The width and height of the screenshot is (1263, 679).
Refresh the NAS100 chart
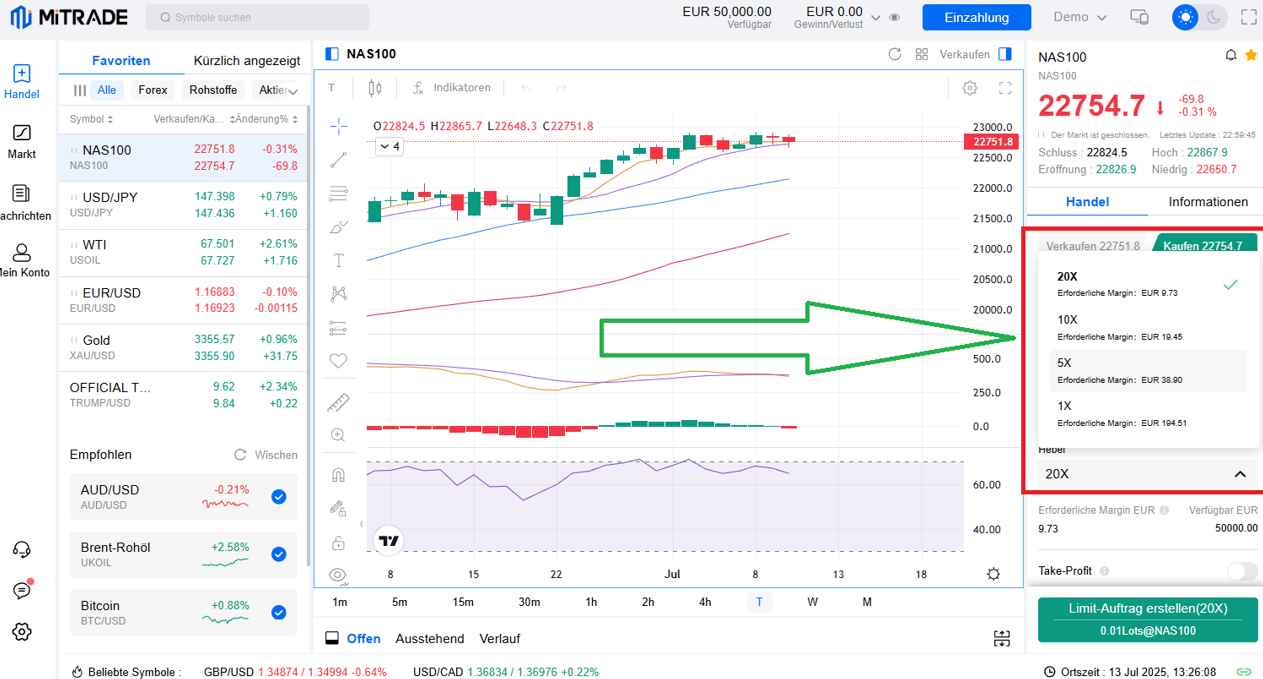[895, 54]
